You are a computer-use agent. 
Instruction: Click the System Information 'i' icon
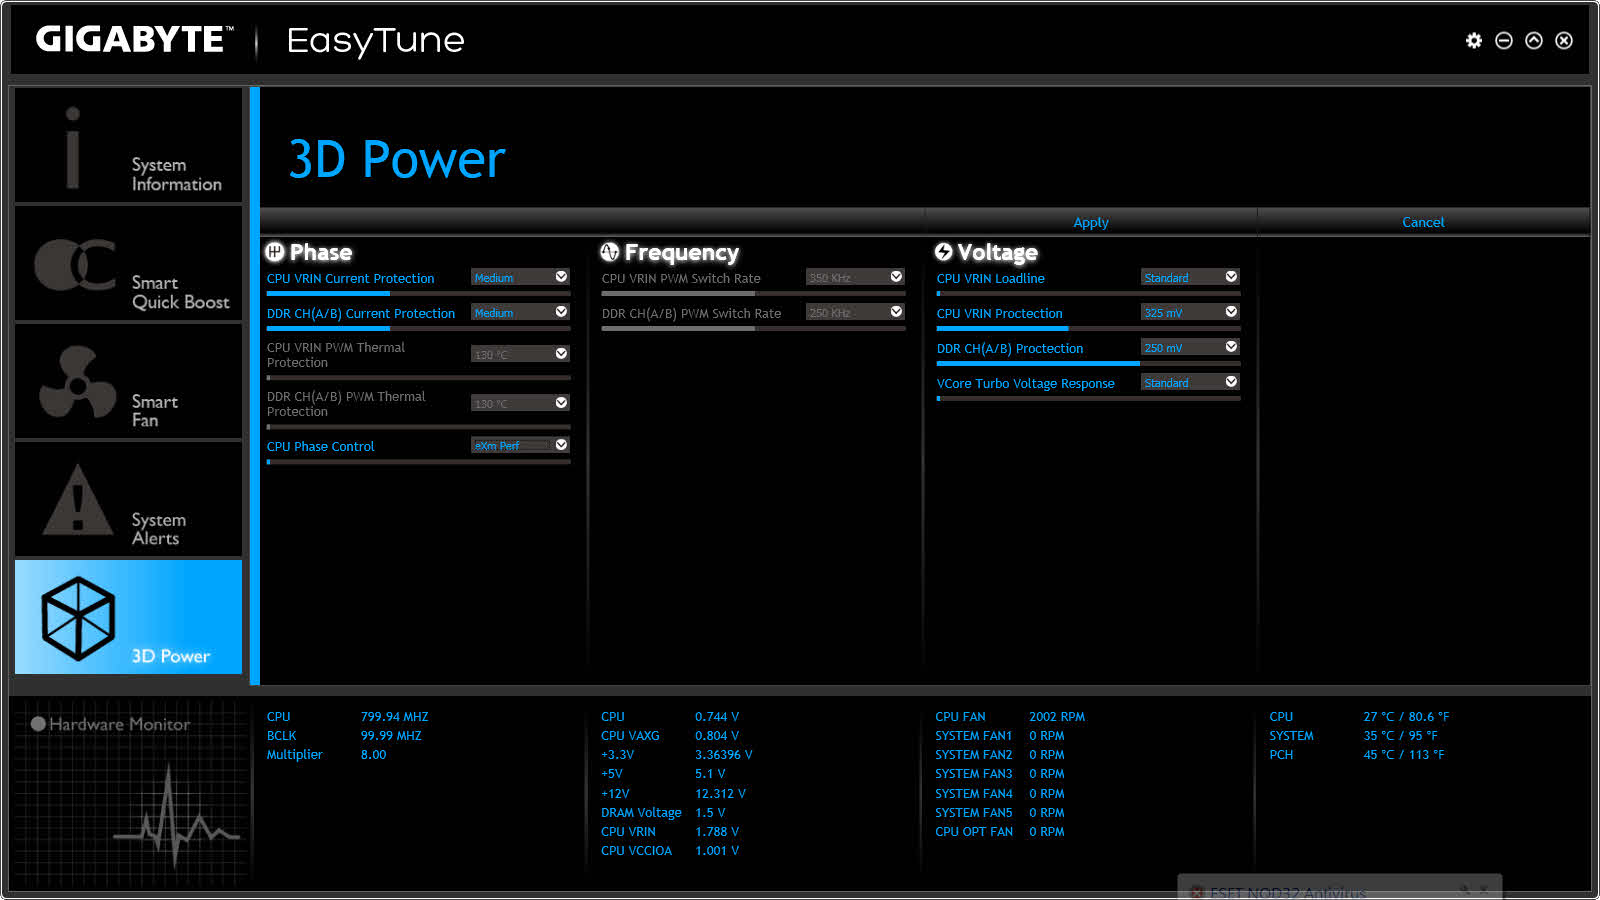(x=72, y=147)
